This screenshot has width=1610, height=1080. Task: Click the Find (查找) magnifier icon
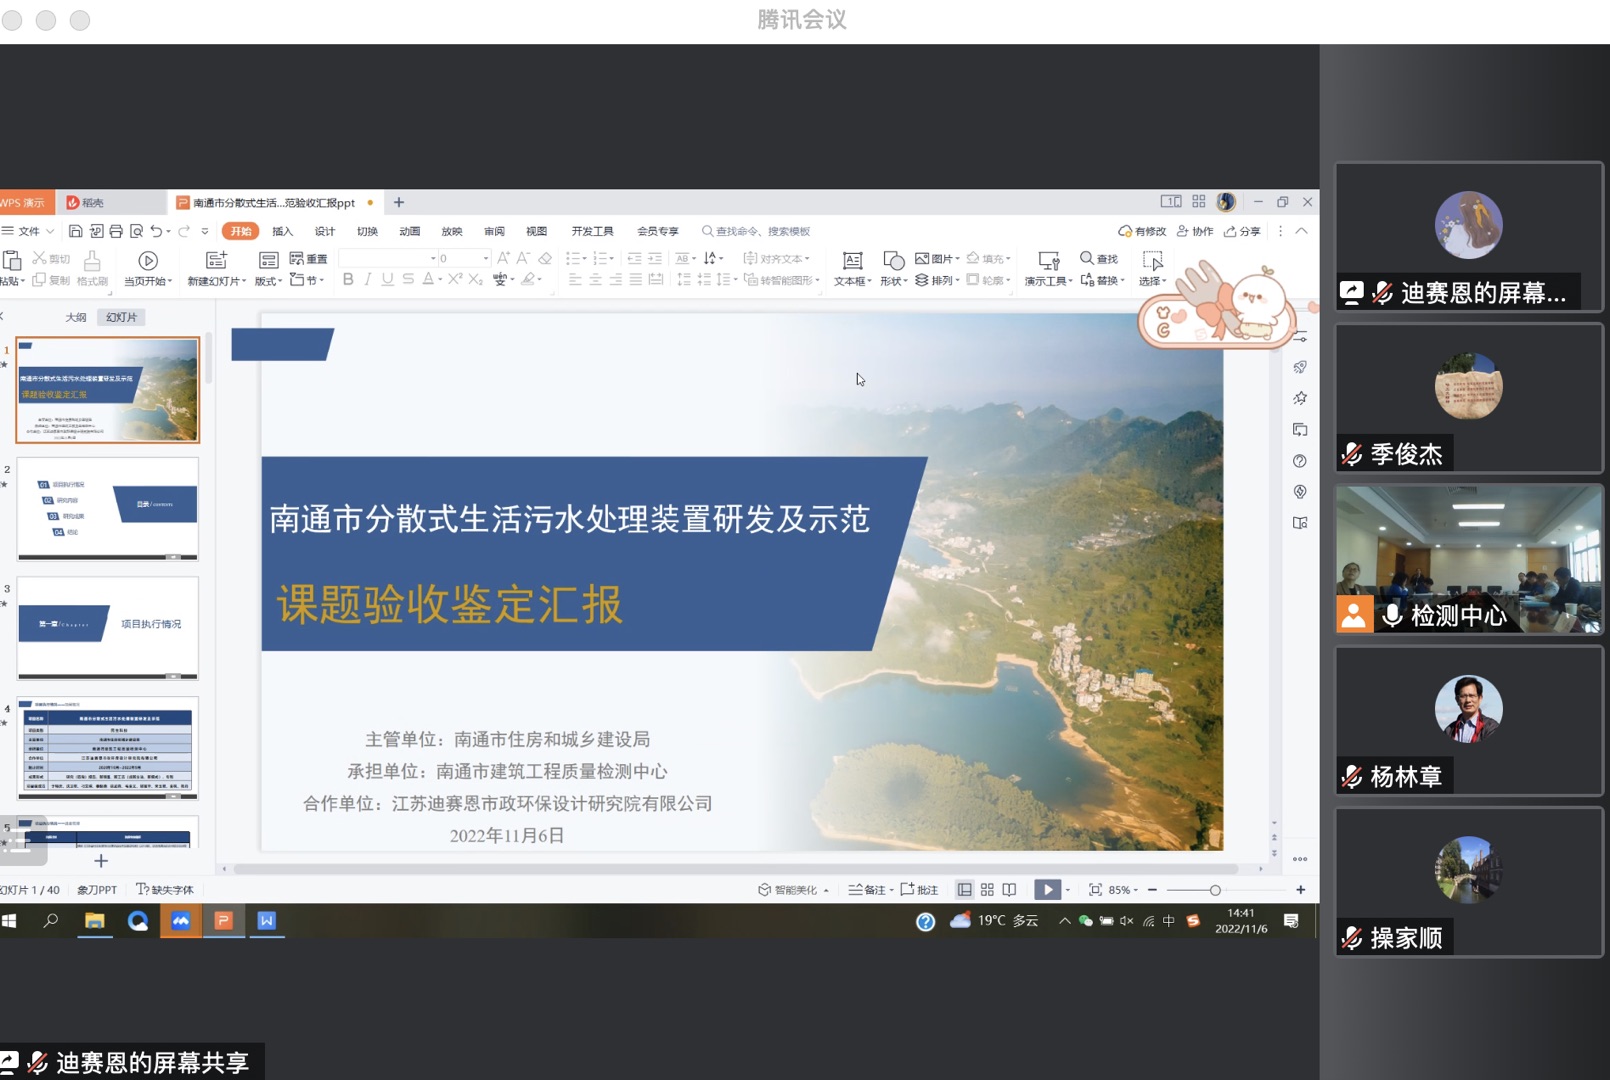pyautogui.click(x=1087, y=259)
